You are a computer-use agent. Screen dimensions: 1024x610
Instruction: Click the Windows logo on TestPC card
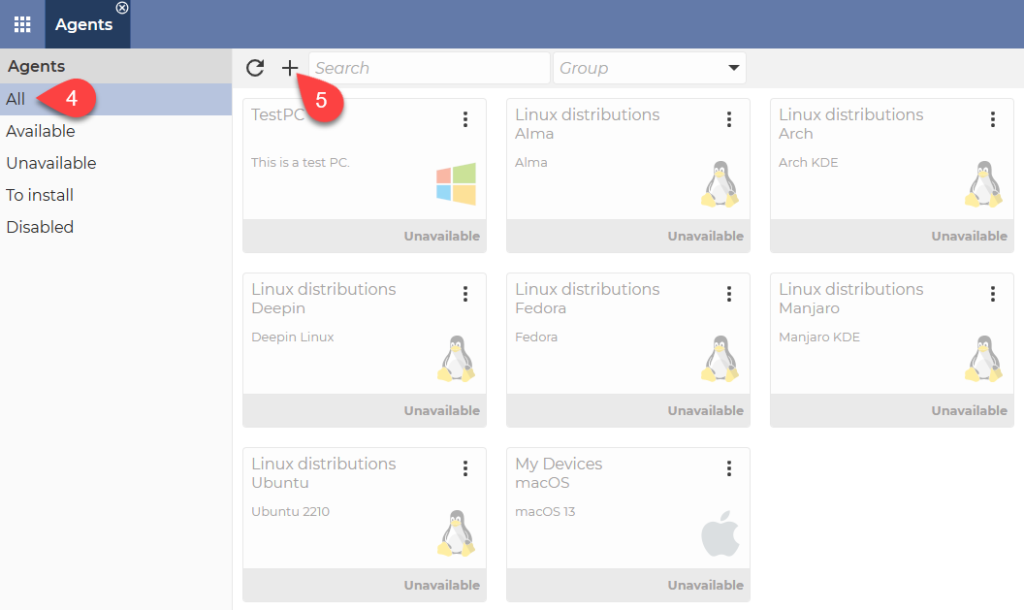pyautogui.click(x=456, y=184)
